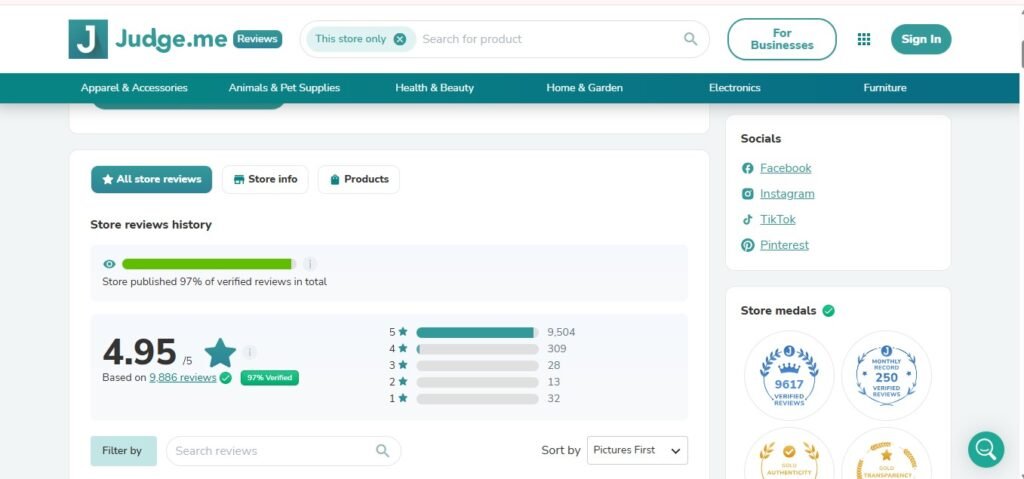Open the Pinterest social link
1024x479 pixels.
pos(784,245)
